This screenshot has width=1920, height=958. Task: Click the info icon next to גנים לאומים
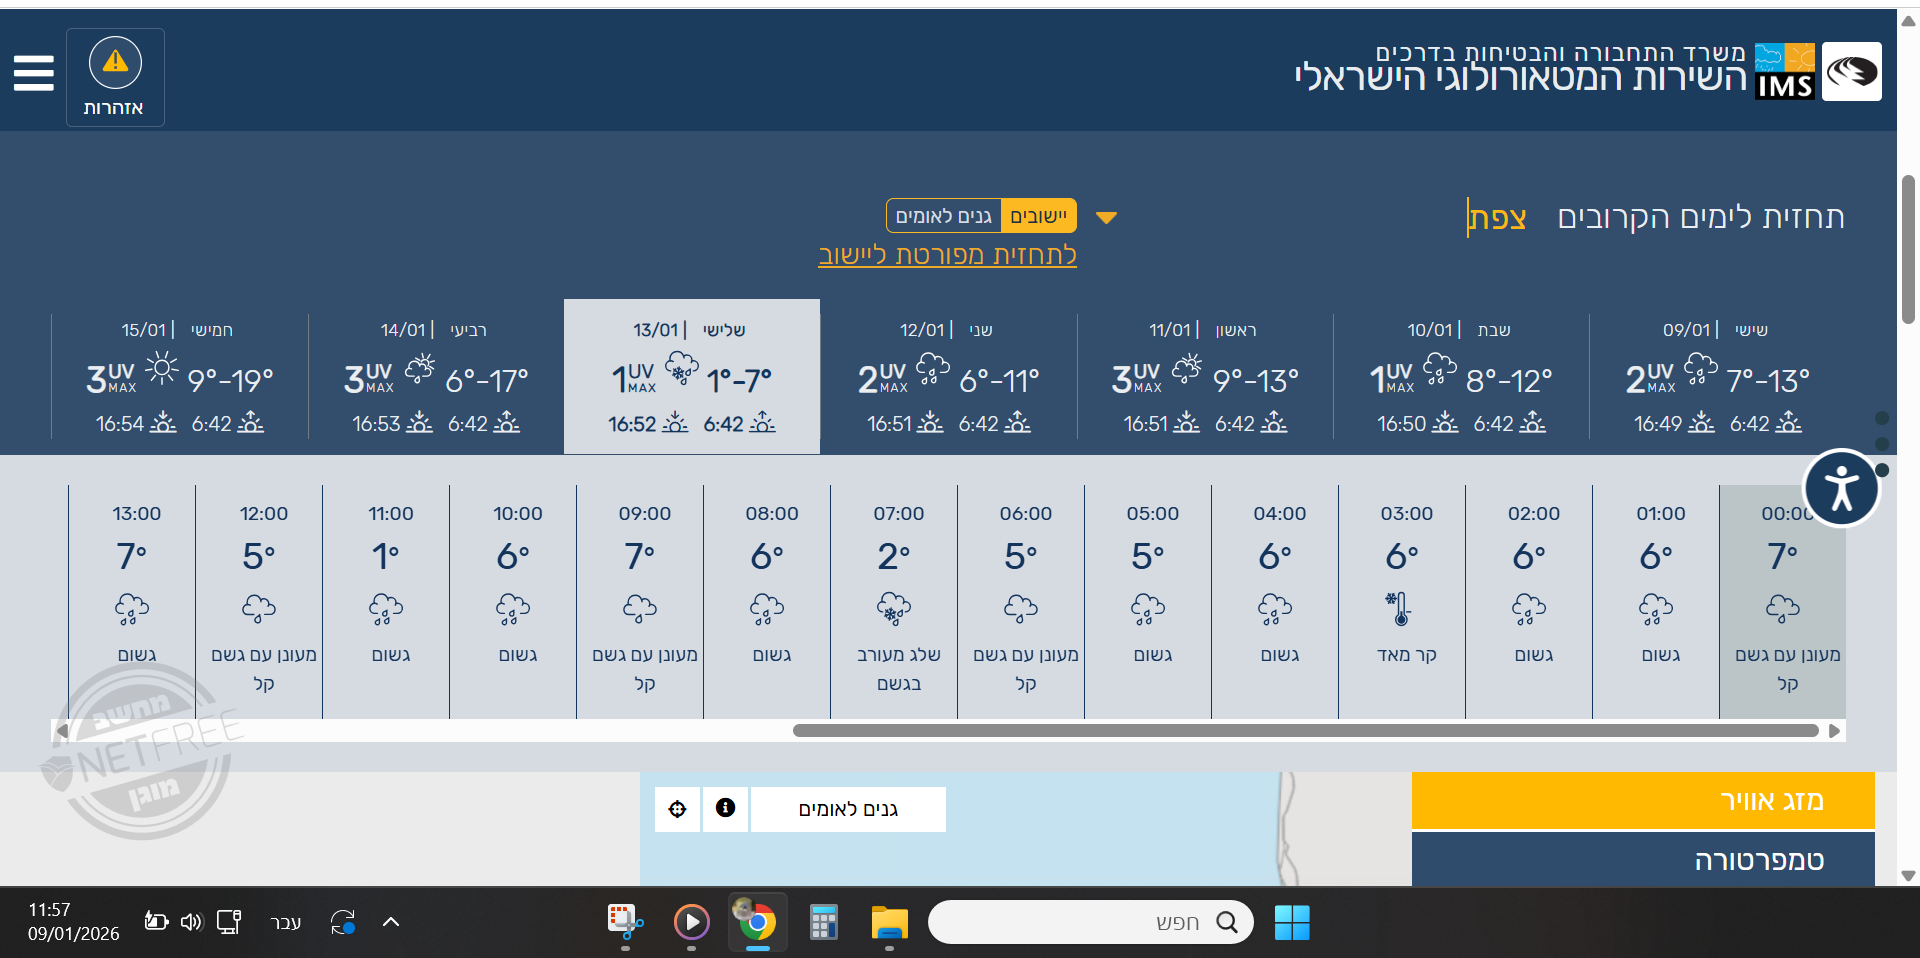coord(725,809)
